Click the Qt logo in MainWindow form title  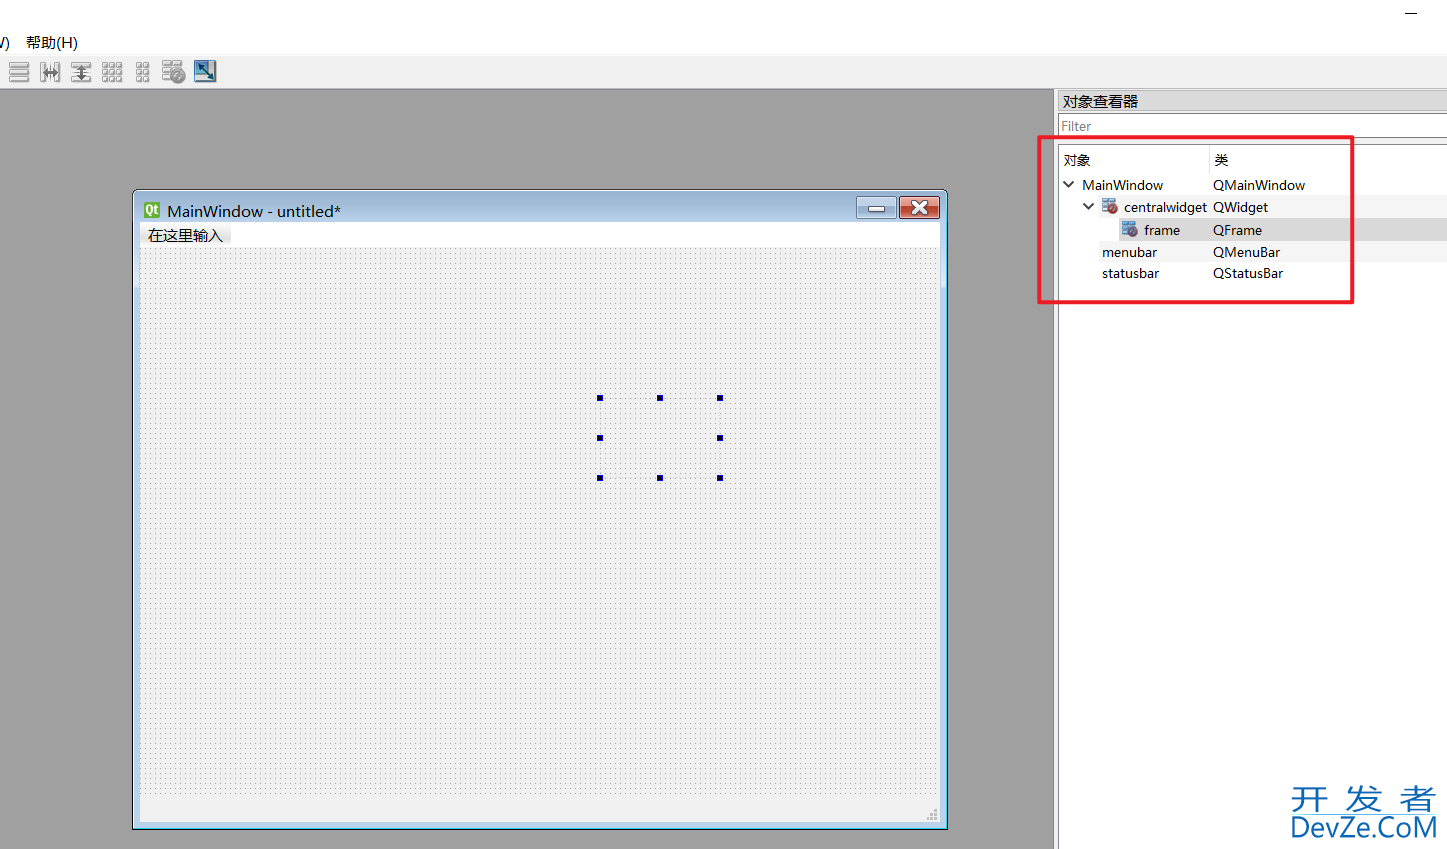pos(152,210)
